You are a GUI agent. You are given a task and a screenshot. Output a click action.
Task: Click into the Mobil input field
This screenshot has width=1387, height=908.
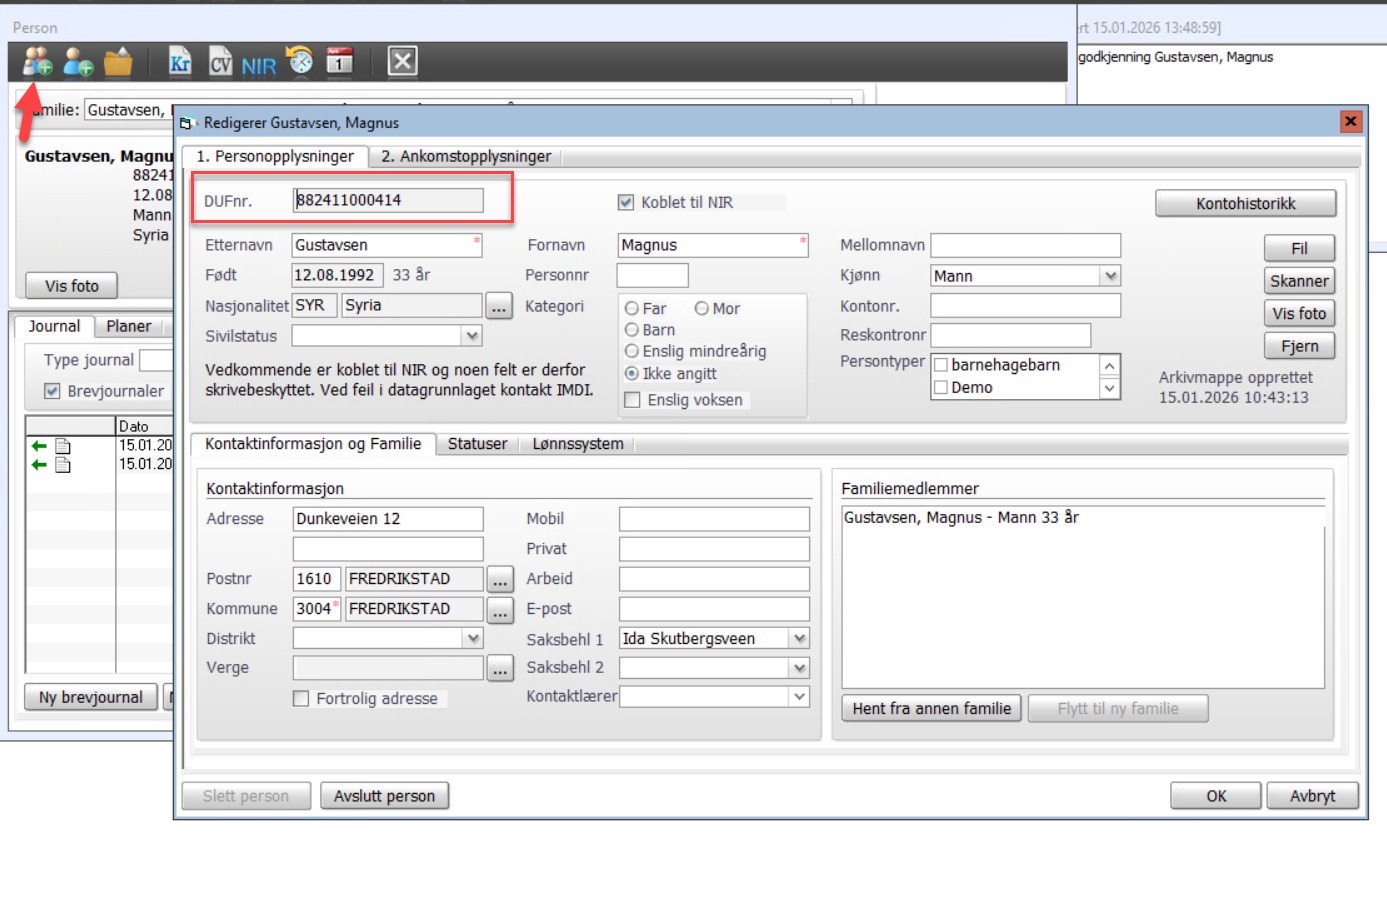[x=714, y=519]
